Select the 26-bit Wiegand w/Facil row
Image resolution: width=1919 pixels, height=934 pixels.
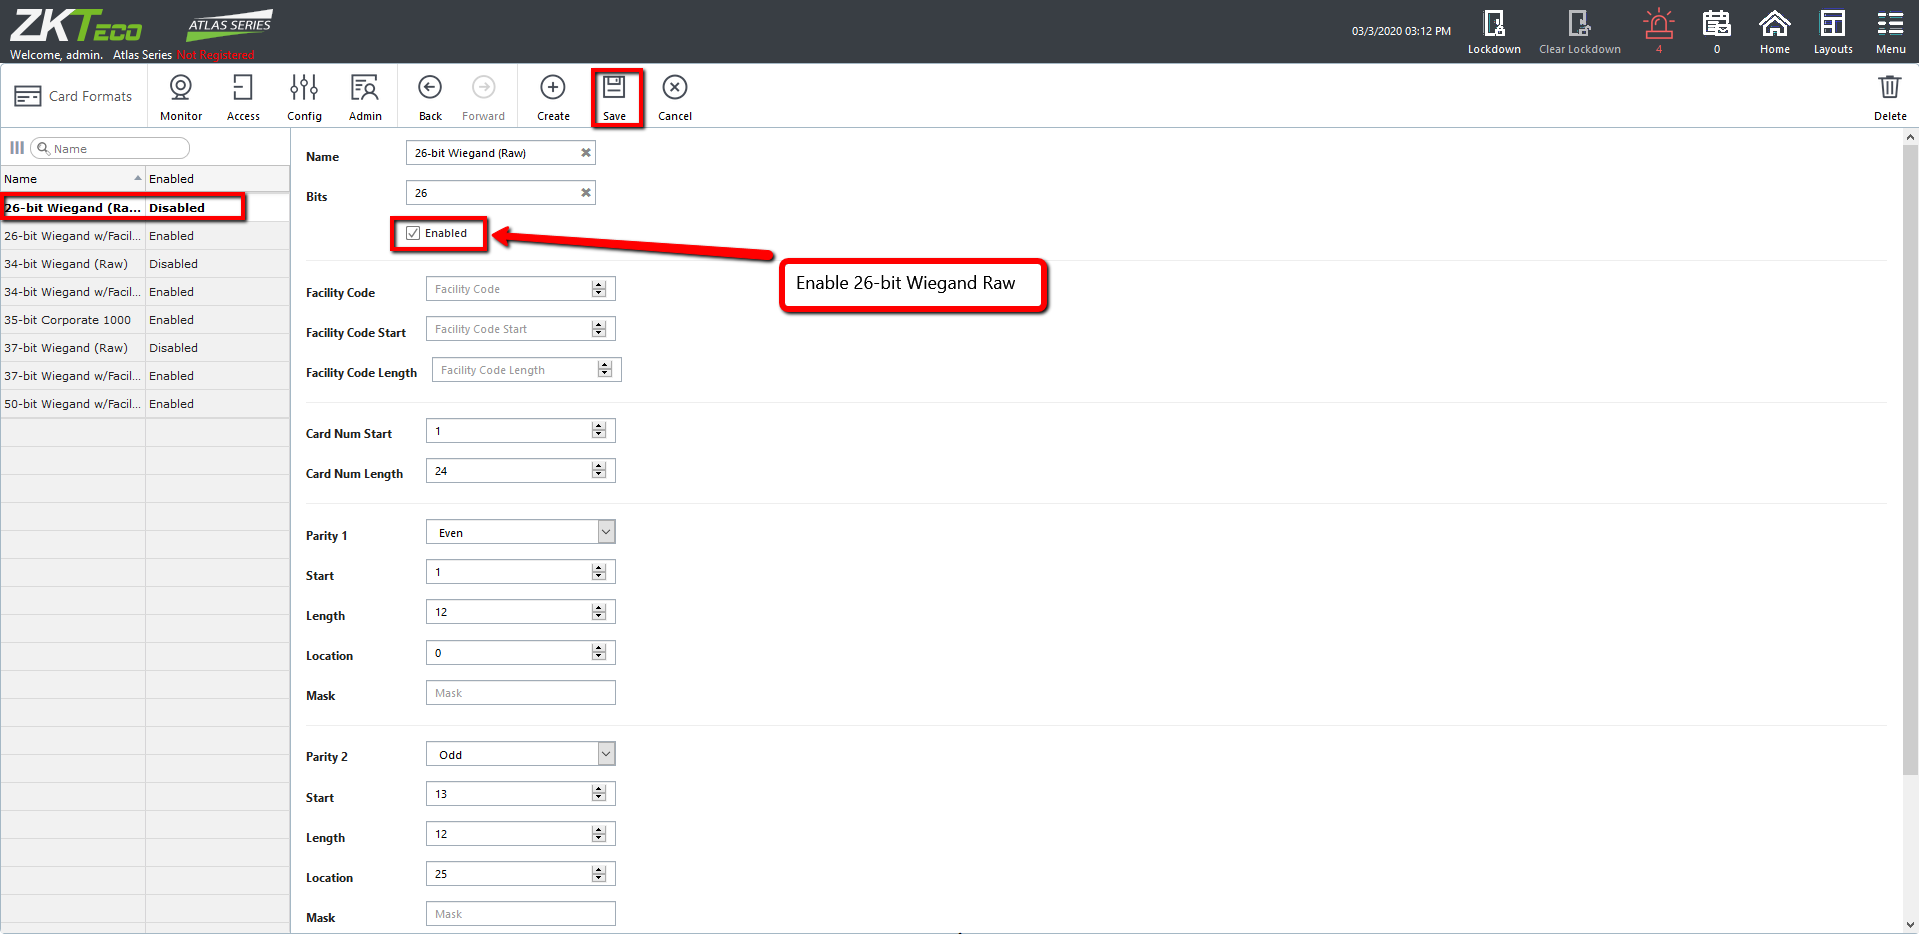click(145, 236)
